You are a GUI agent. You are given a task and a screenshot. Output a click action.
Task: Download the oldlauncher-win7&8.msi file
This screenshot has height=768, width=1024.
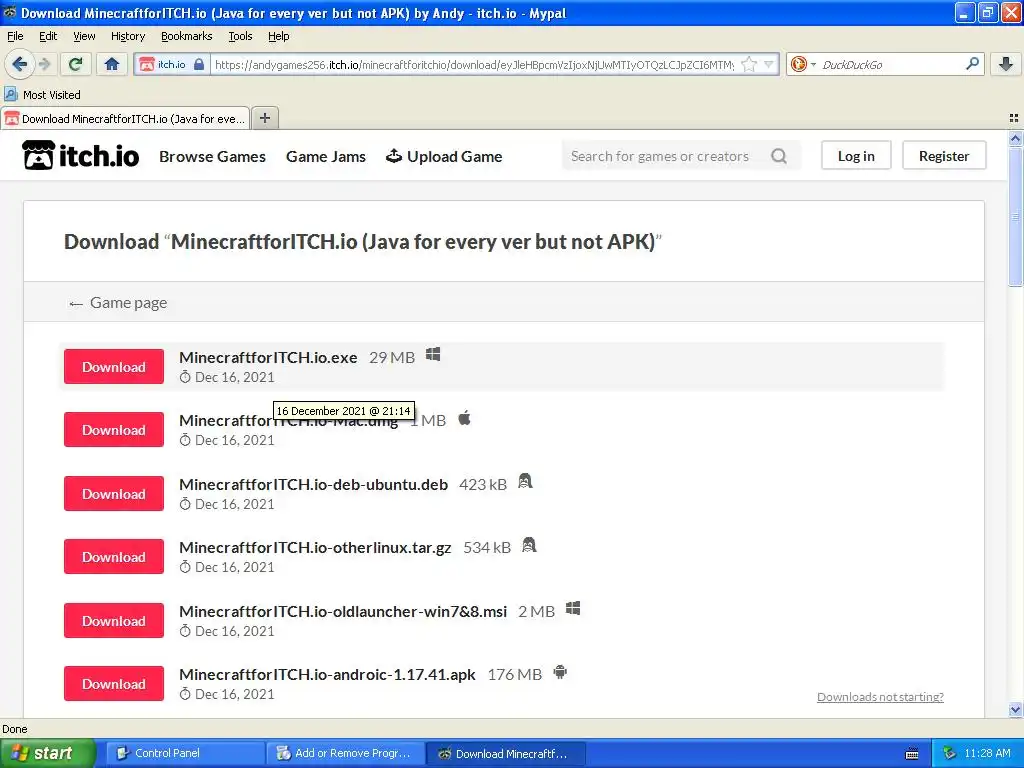click(x=114, y=620)
